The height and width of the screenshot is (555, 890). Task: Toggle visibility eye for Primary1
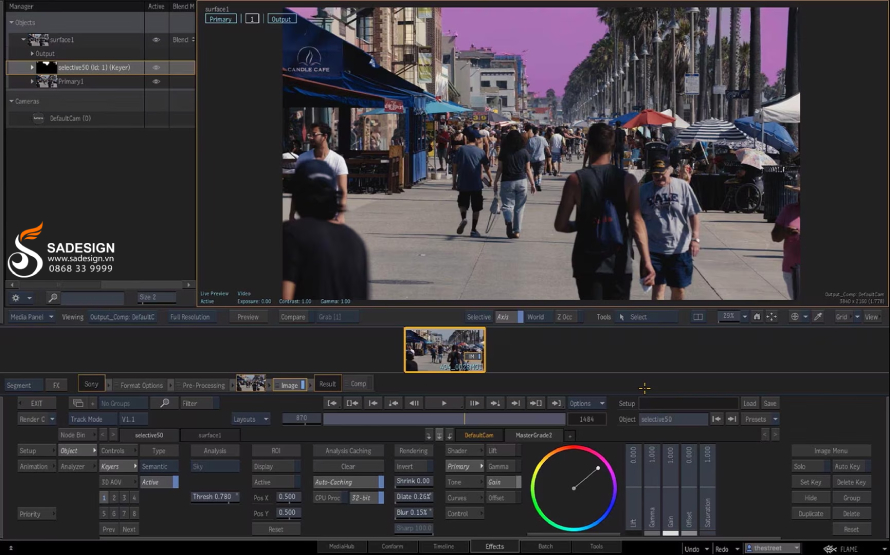click(156, 82)
